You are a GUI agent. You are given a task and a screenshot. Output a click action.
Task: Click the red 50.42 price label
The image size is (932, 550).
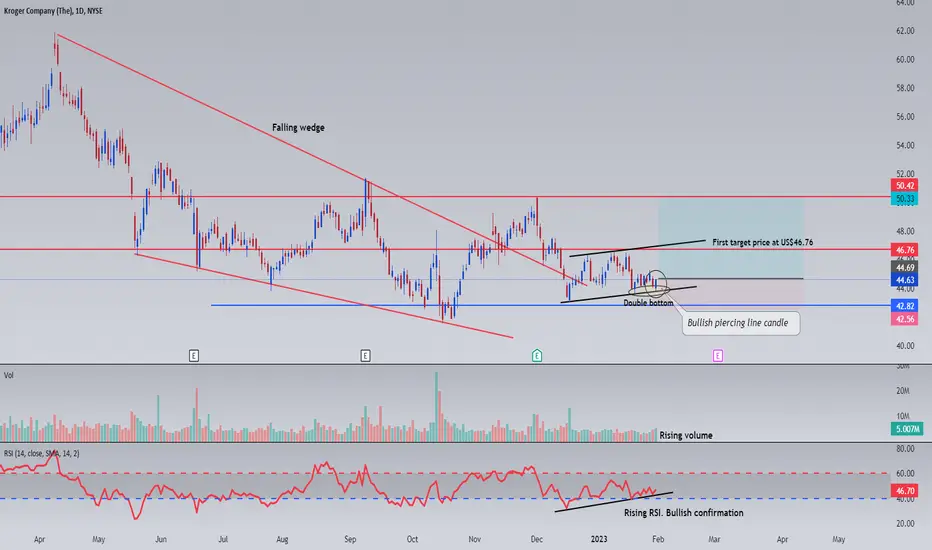tap(904, 186)
